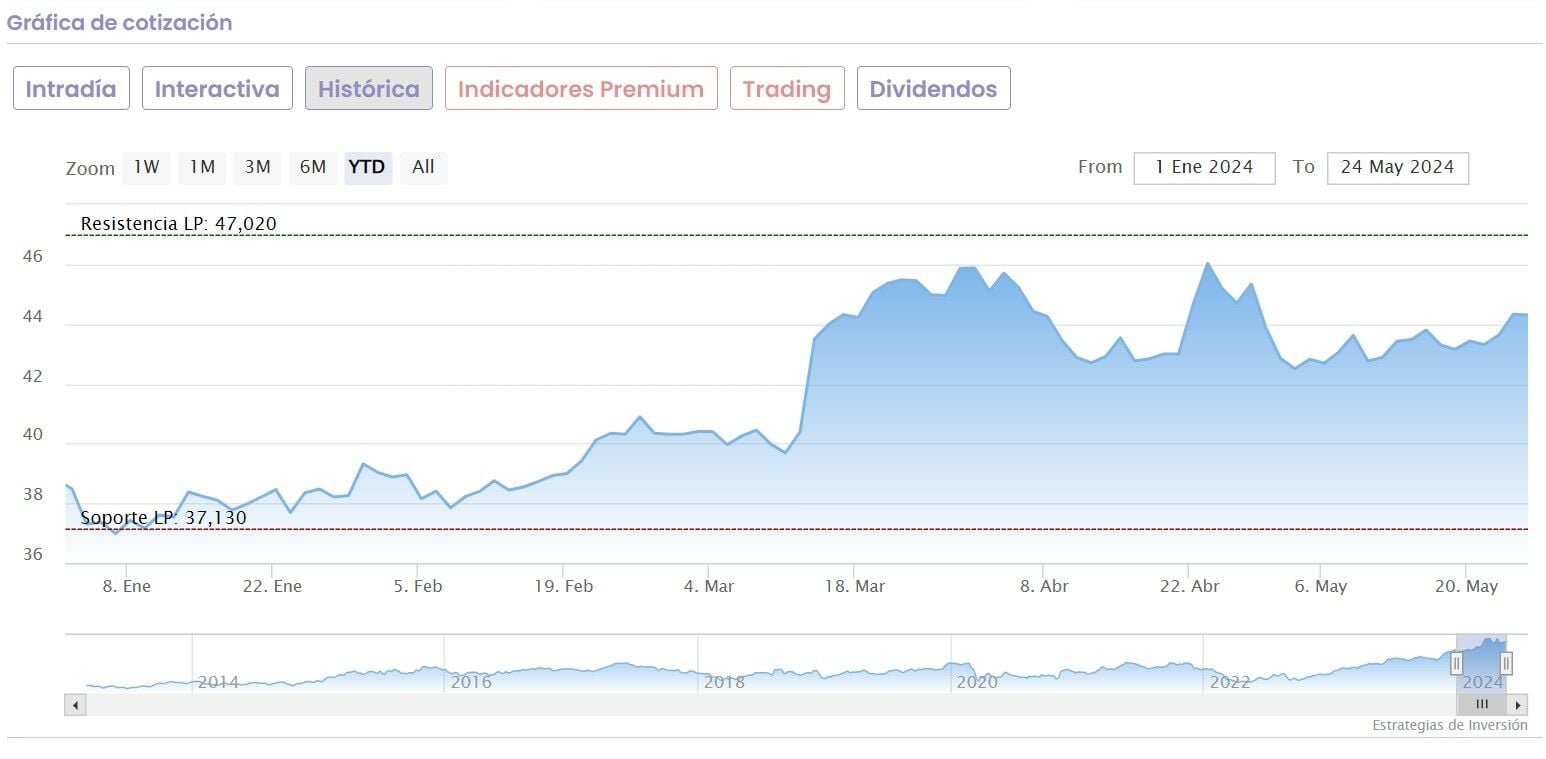Click the left range handle in navigator

tap(1456, 662)
